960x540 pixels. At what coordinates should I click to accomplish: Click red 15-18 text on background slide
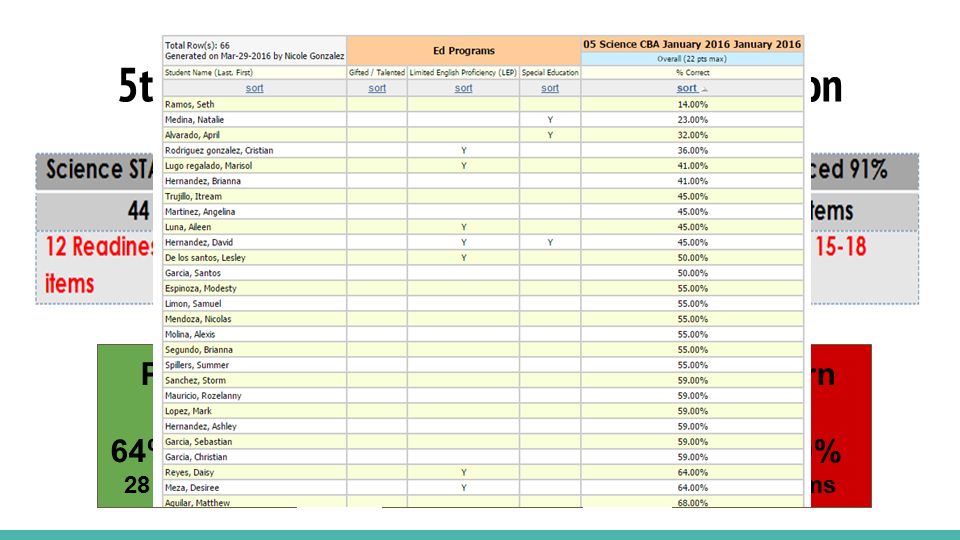[x=840, y=247]
